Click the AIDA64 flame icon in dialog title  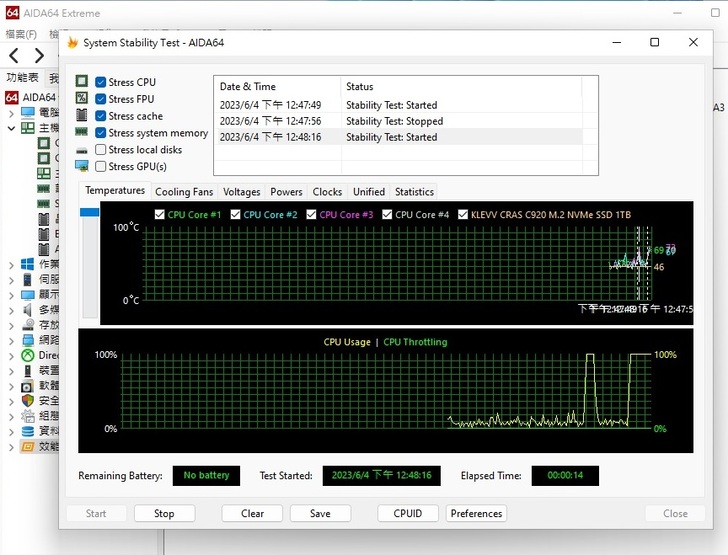[x=72, y=43]
